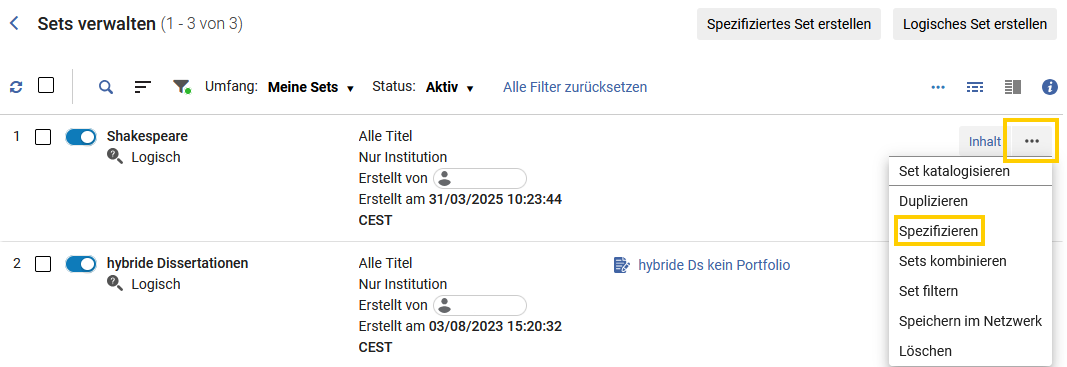Click the refresh icon in the toolbar
The width and height of the screenshot is (1067, 367).
[x=16, y=87]
